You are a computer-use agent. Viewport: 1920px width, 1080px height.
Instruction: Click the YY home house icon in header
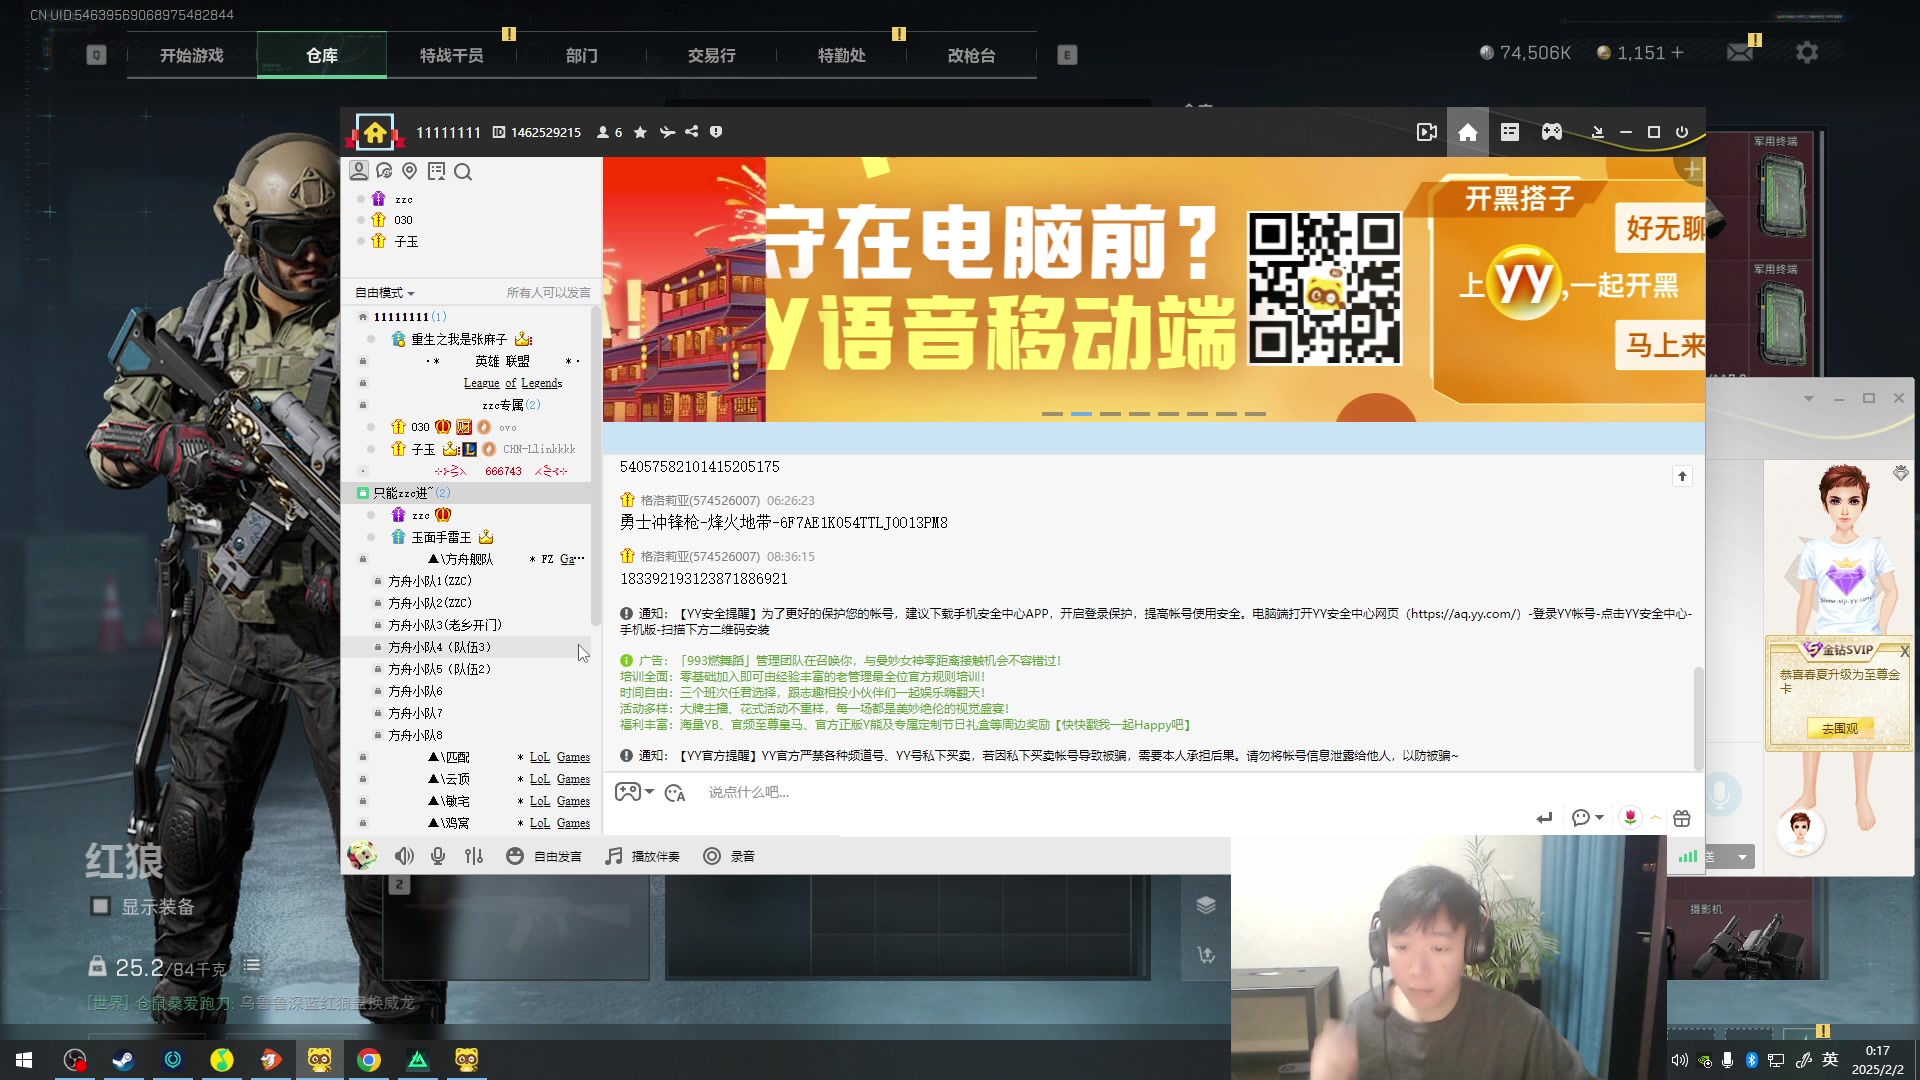[1467, 132]
